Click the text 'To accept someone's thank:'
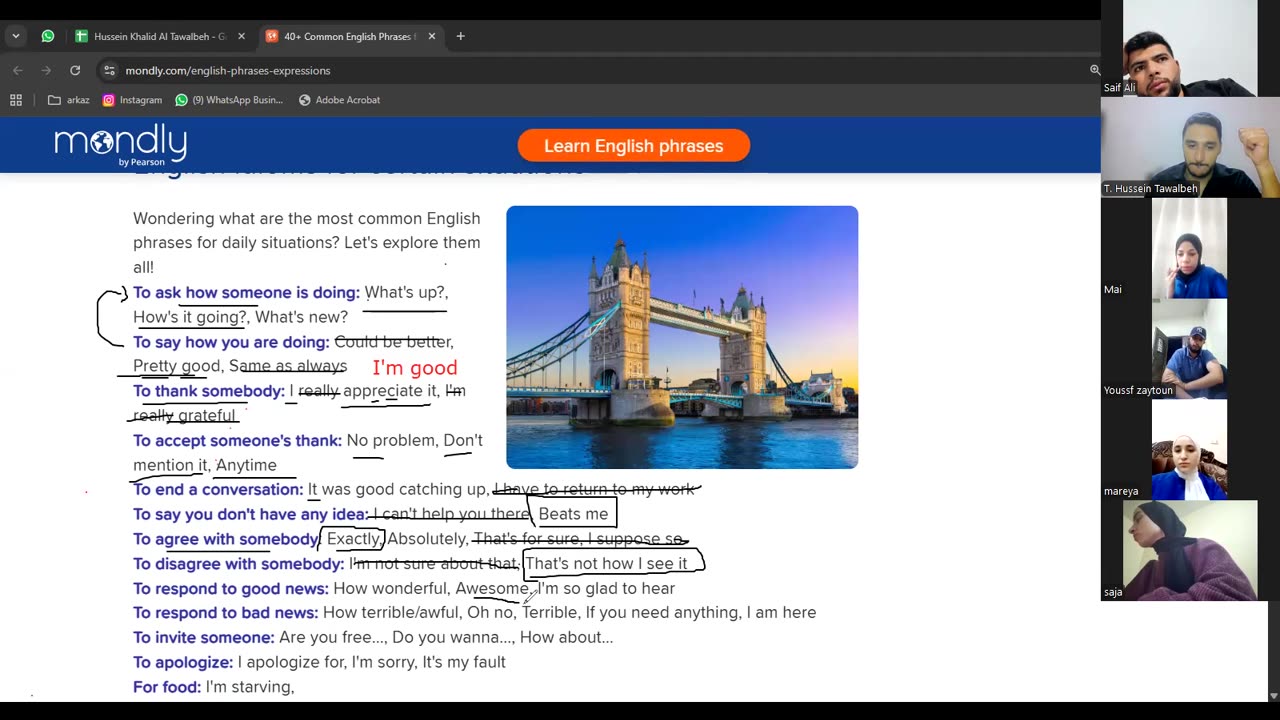This screenshot has height=720, width=1280. (x=237, y=440)
